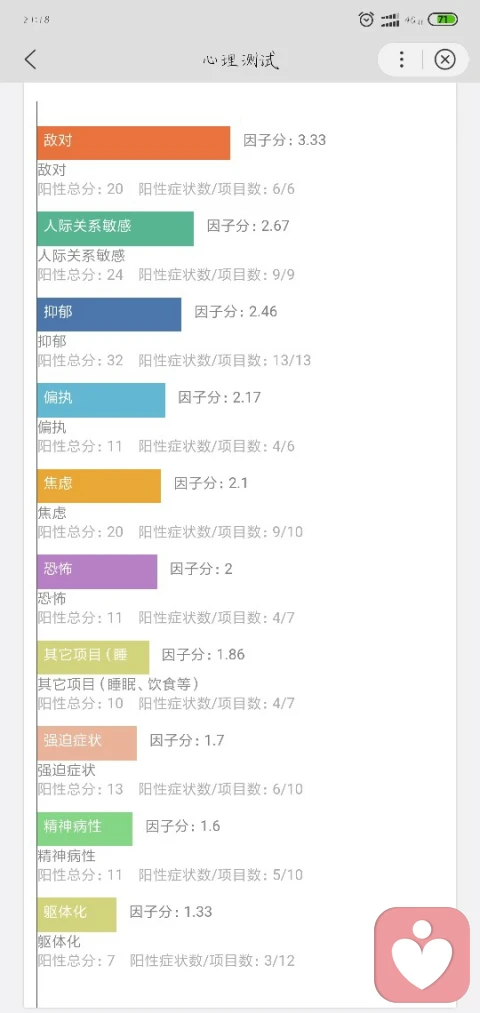The width and height of the screenshot is (480, 1013).
Task: Tap the light blue 偏执 bar
Action: (x=101, y=400)
